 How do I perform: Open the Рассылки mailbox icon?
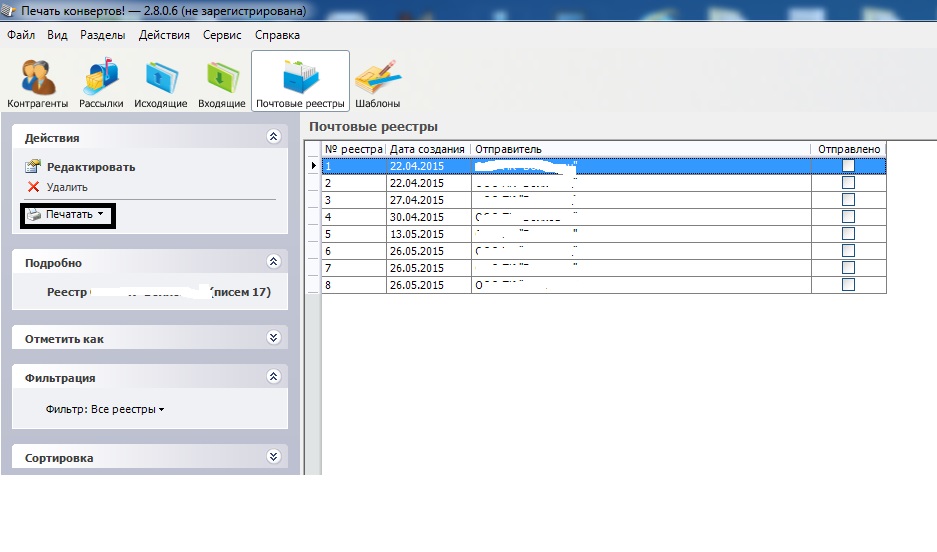click(101, 79)
